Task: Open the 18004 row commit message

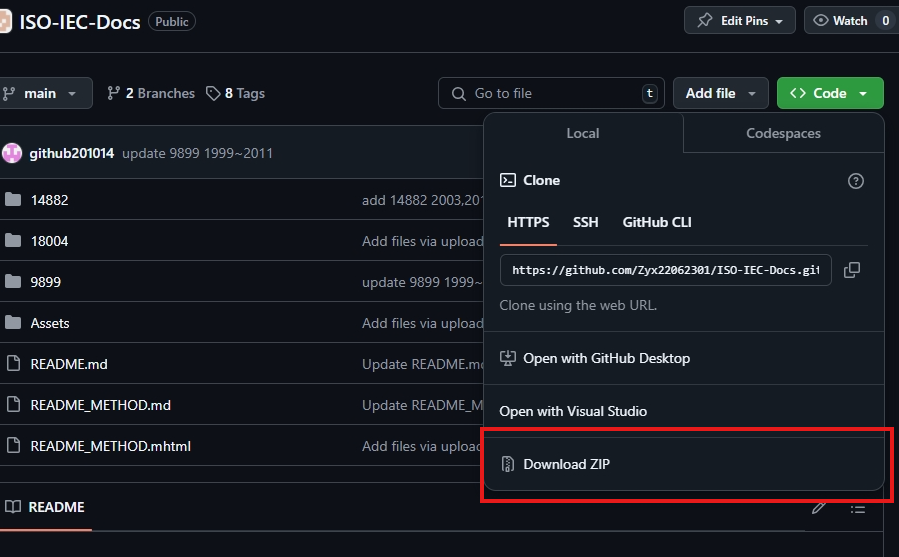Action: [423, 241]
